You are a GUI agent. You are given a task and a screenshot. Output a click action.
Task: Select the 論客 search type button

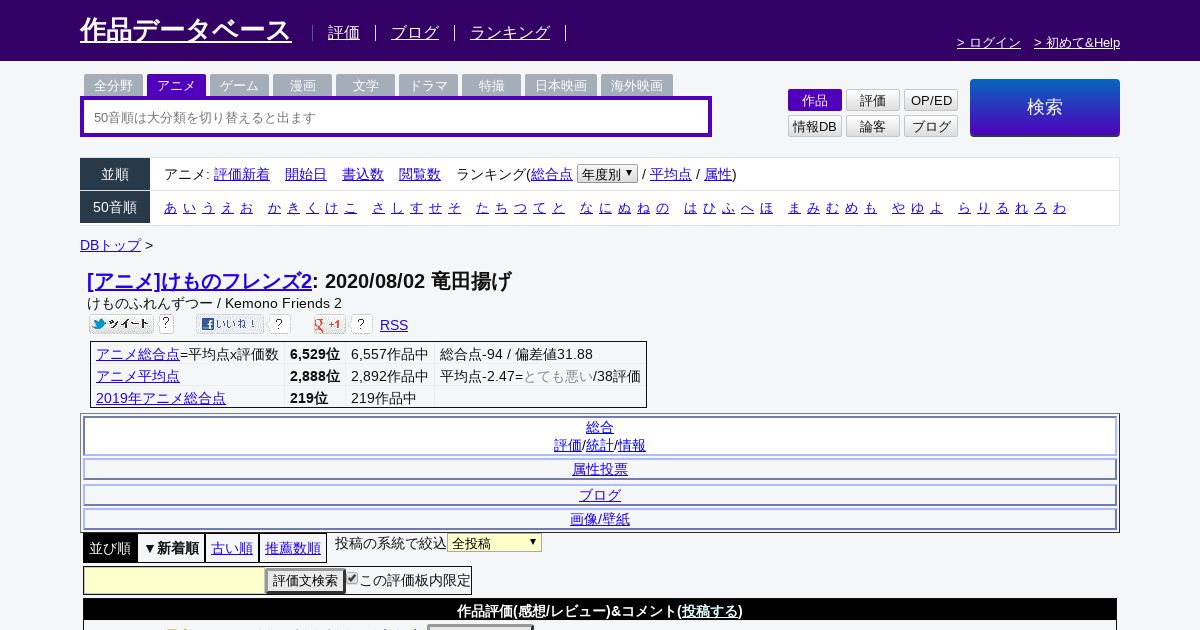(873, 126)
